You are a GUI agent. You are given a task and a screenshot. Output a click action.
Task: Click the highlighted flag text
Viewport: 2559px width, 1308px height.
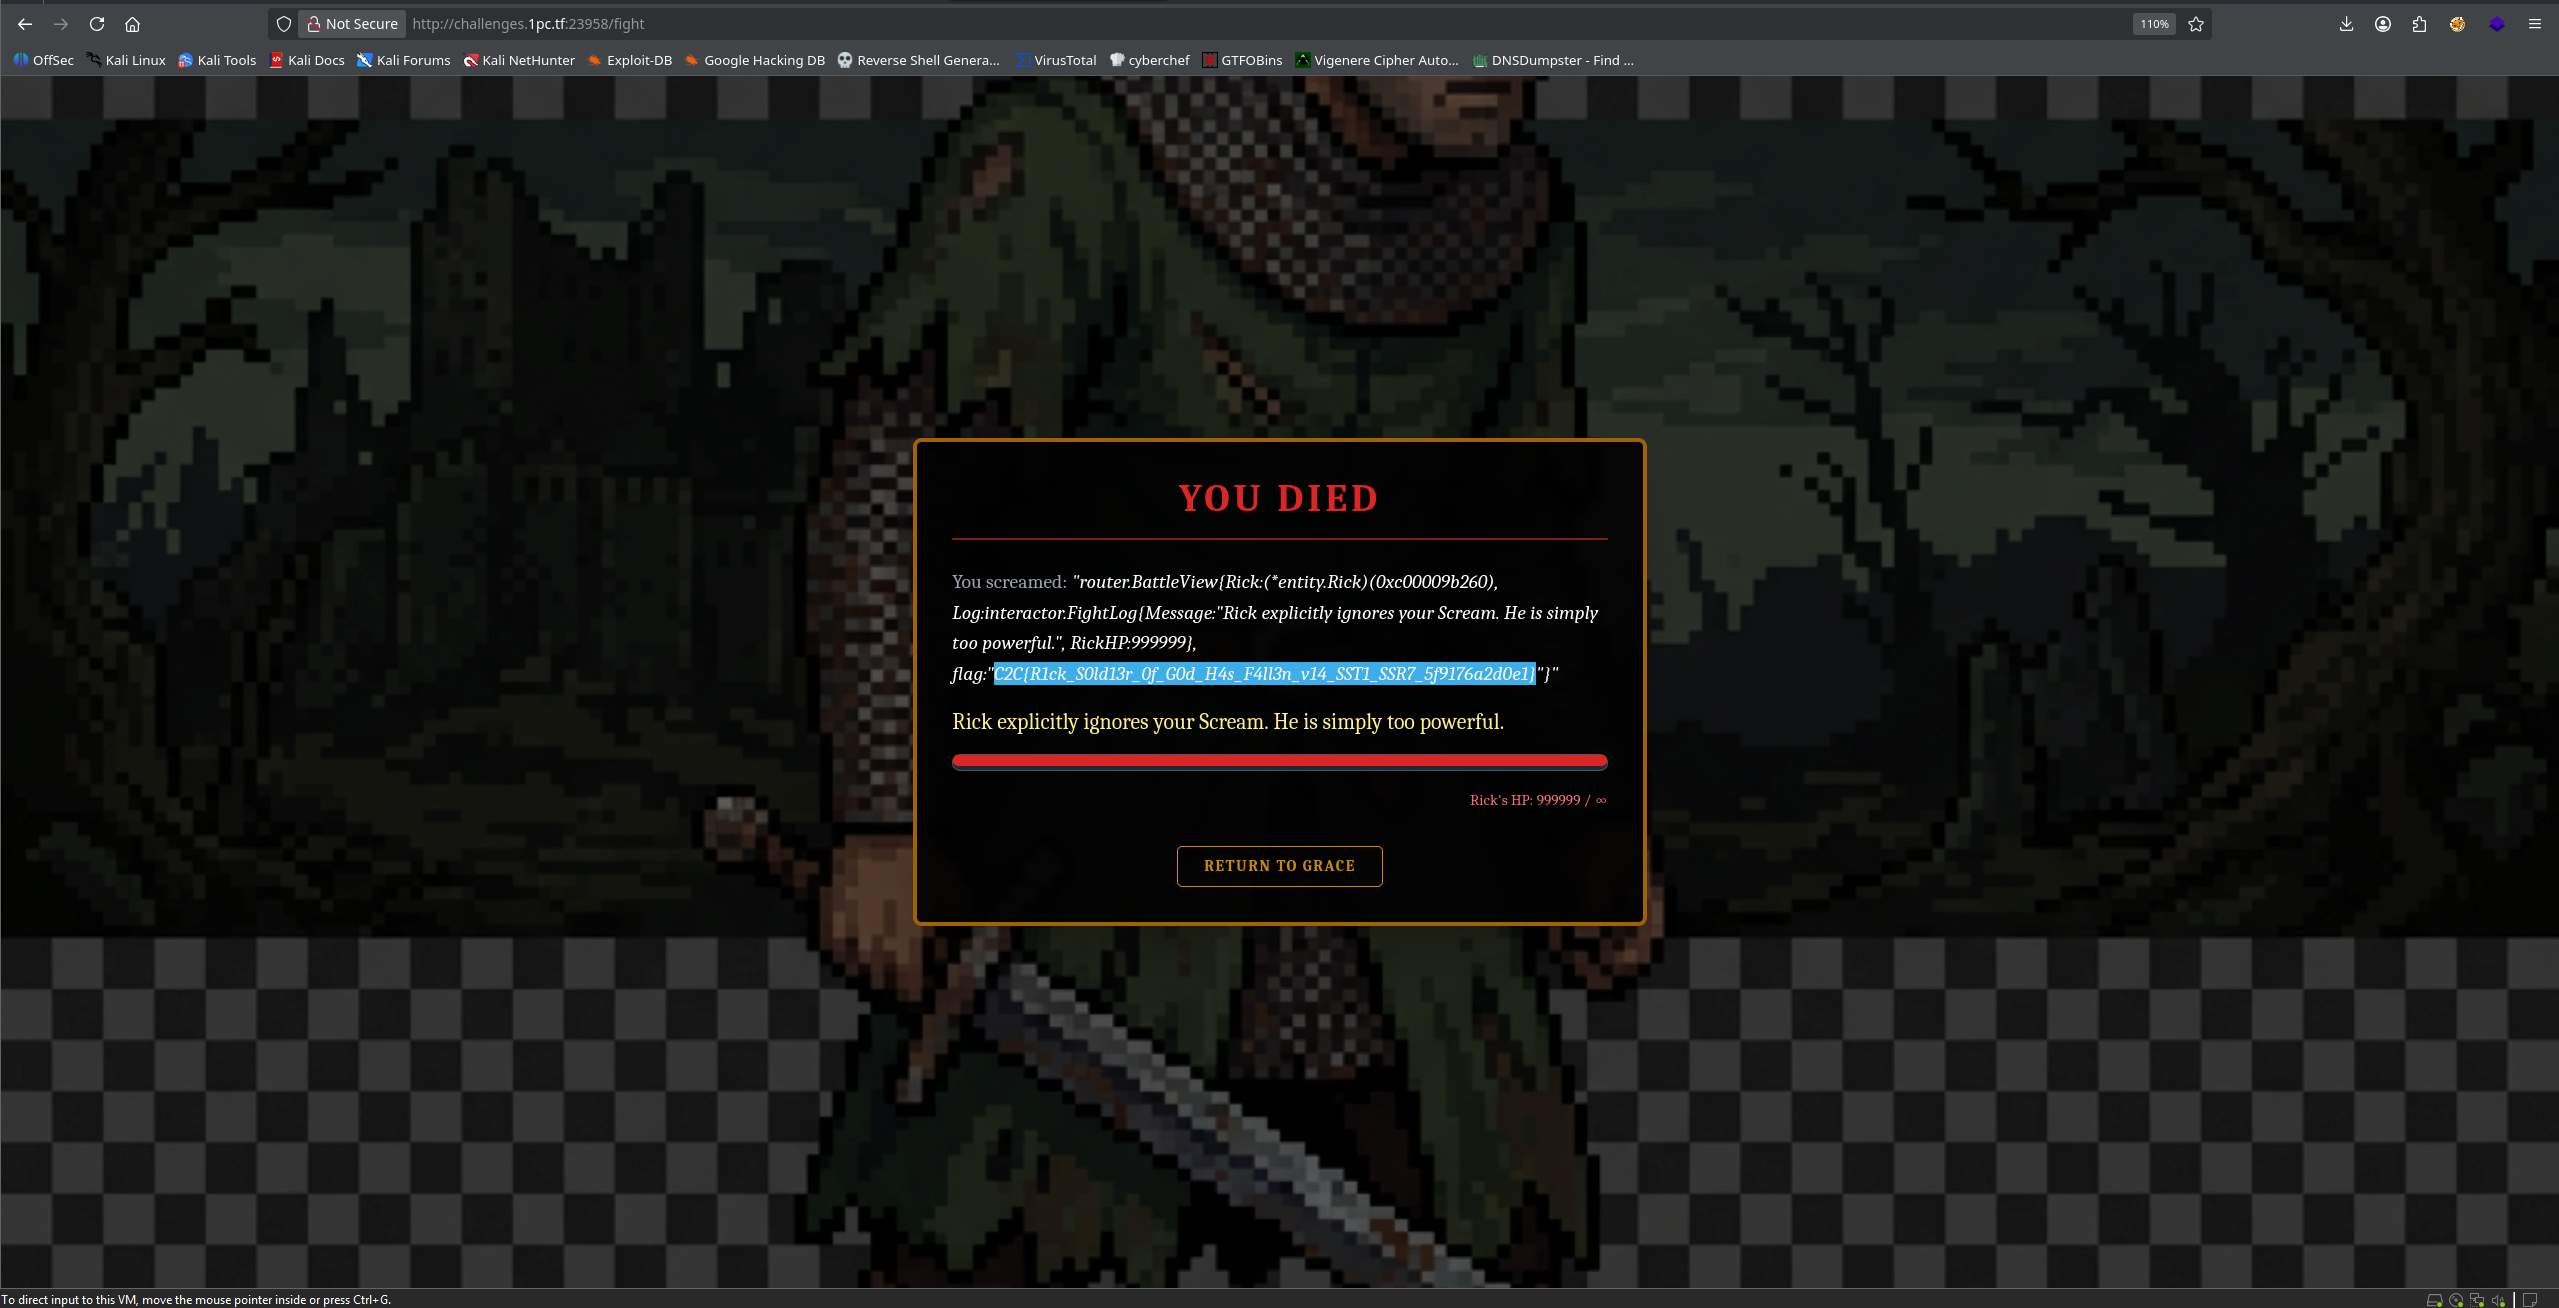click(1264, 674)
